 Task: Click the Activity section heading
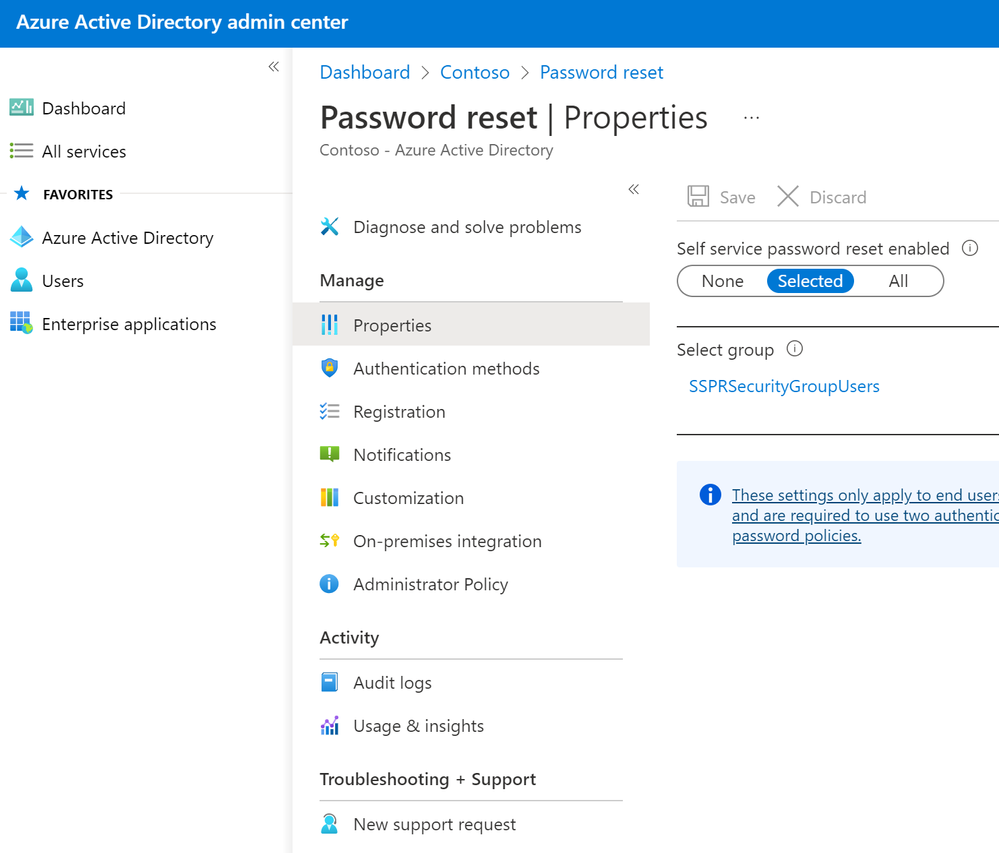[x=349, y=637]
